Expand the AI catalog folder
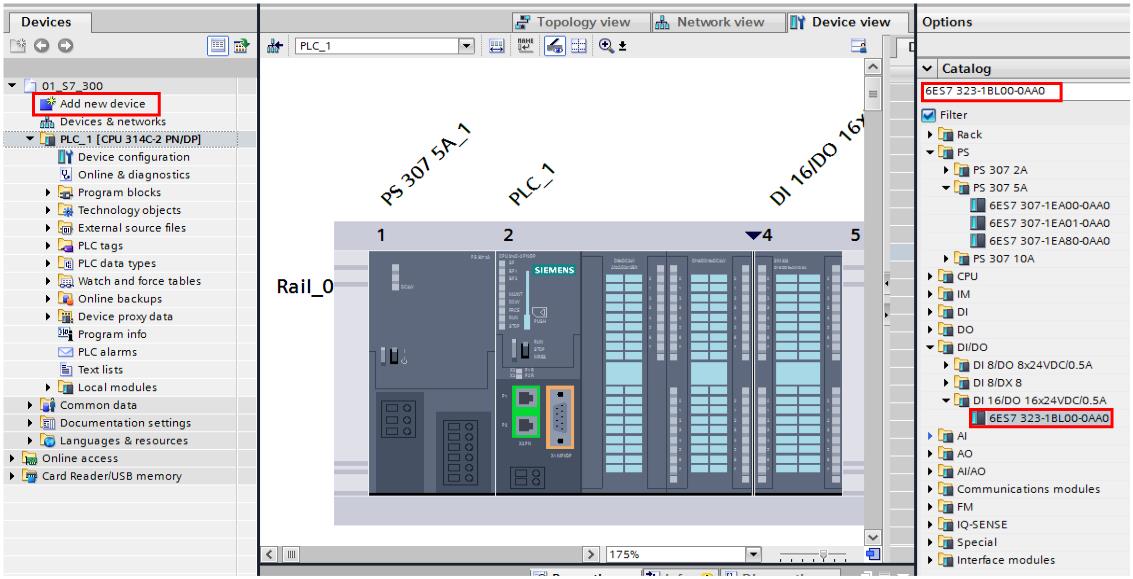This screenshot has height=579, width=1133. 931,436
